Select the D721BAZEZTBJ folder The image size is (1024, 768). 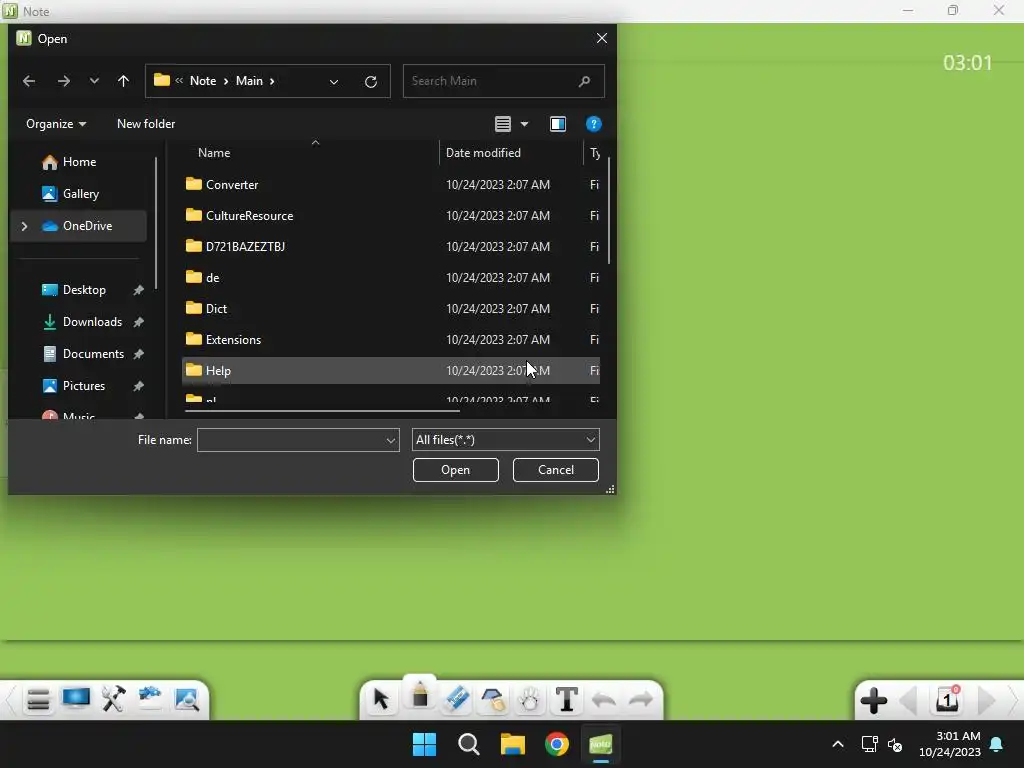point(391,247)
